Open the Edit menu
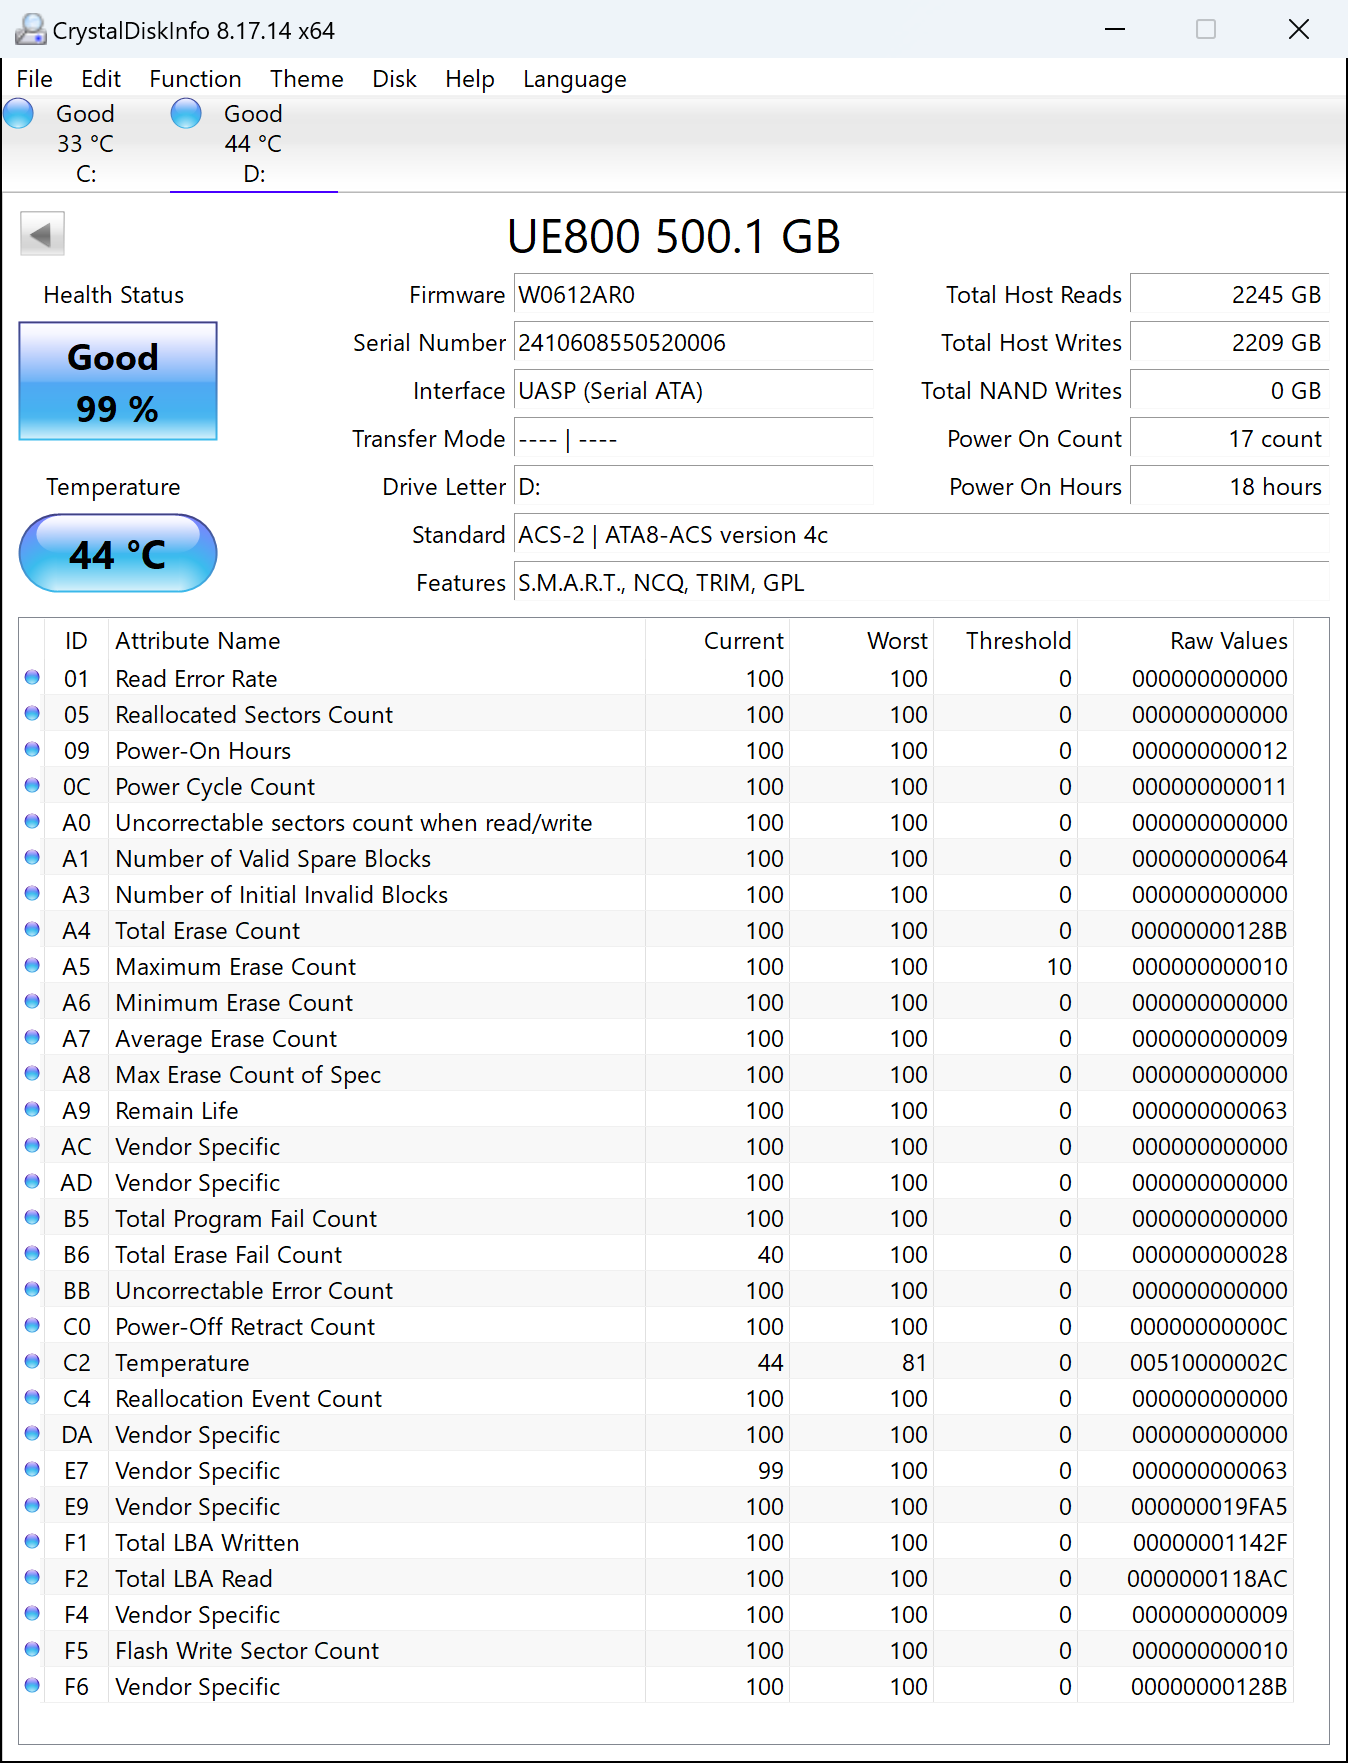 [101, 79]
